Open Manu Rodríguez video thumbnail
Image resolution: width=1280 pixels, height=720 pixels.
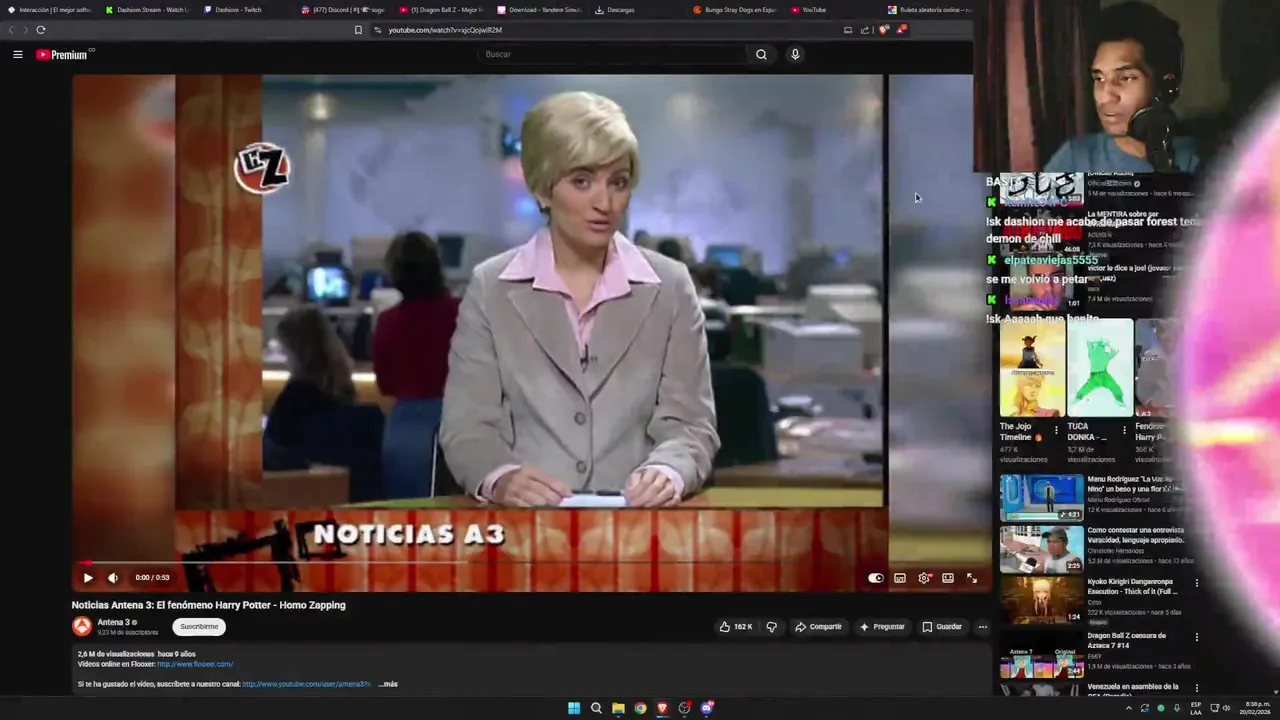[1042, 497]
